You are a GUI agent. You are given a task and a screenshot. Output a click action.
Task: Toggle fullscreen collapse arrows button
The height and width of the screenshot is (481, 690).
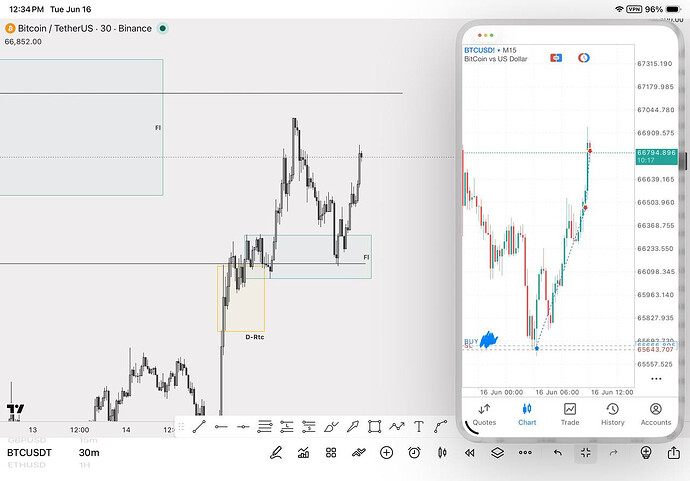pyautogui.click(x=585, y=452)
